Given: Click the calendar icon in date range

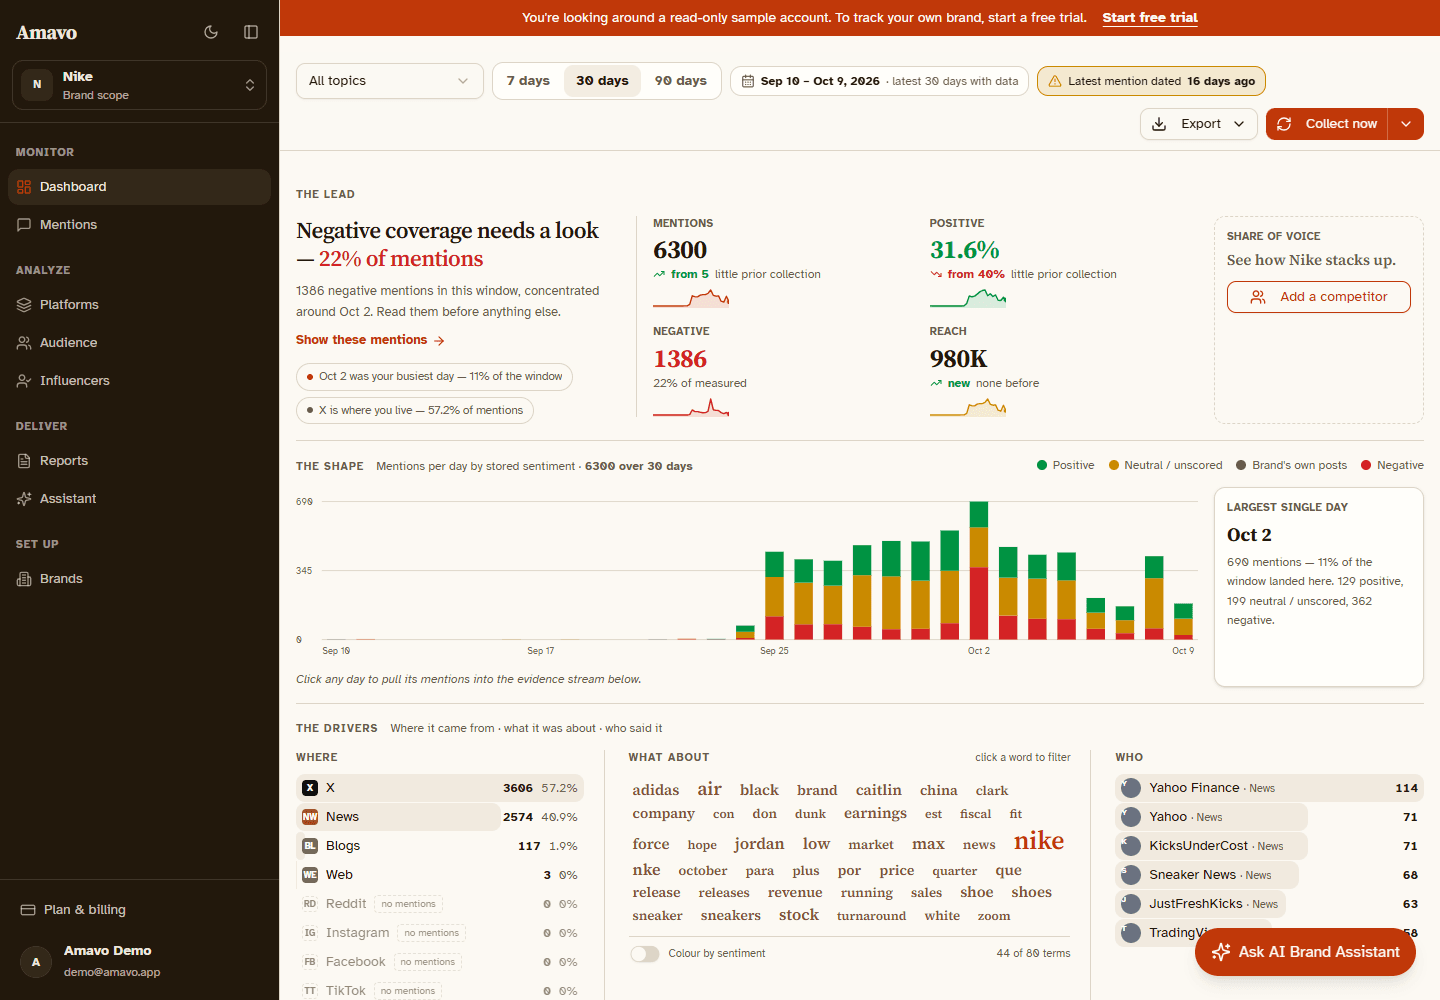Looking at the screenshot, I should tap(748, 81).
